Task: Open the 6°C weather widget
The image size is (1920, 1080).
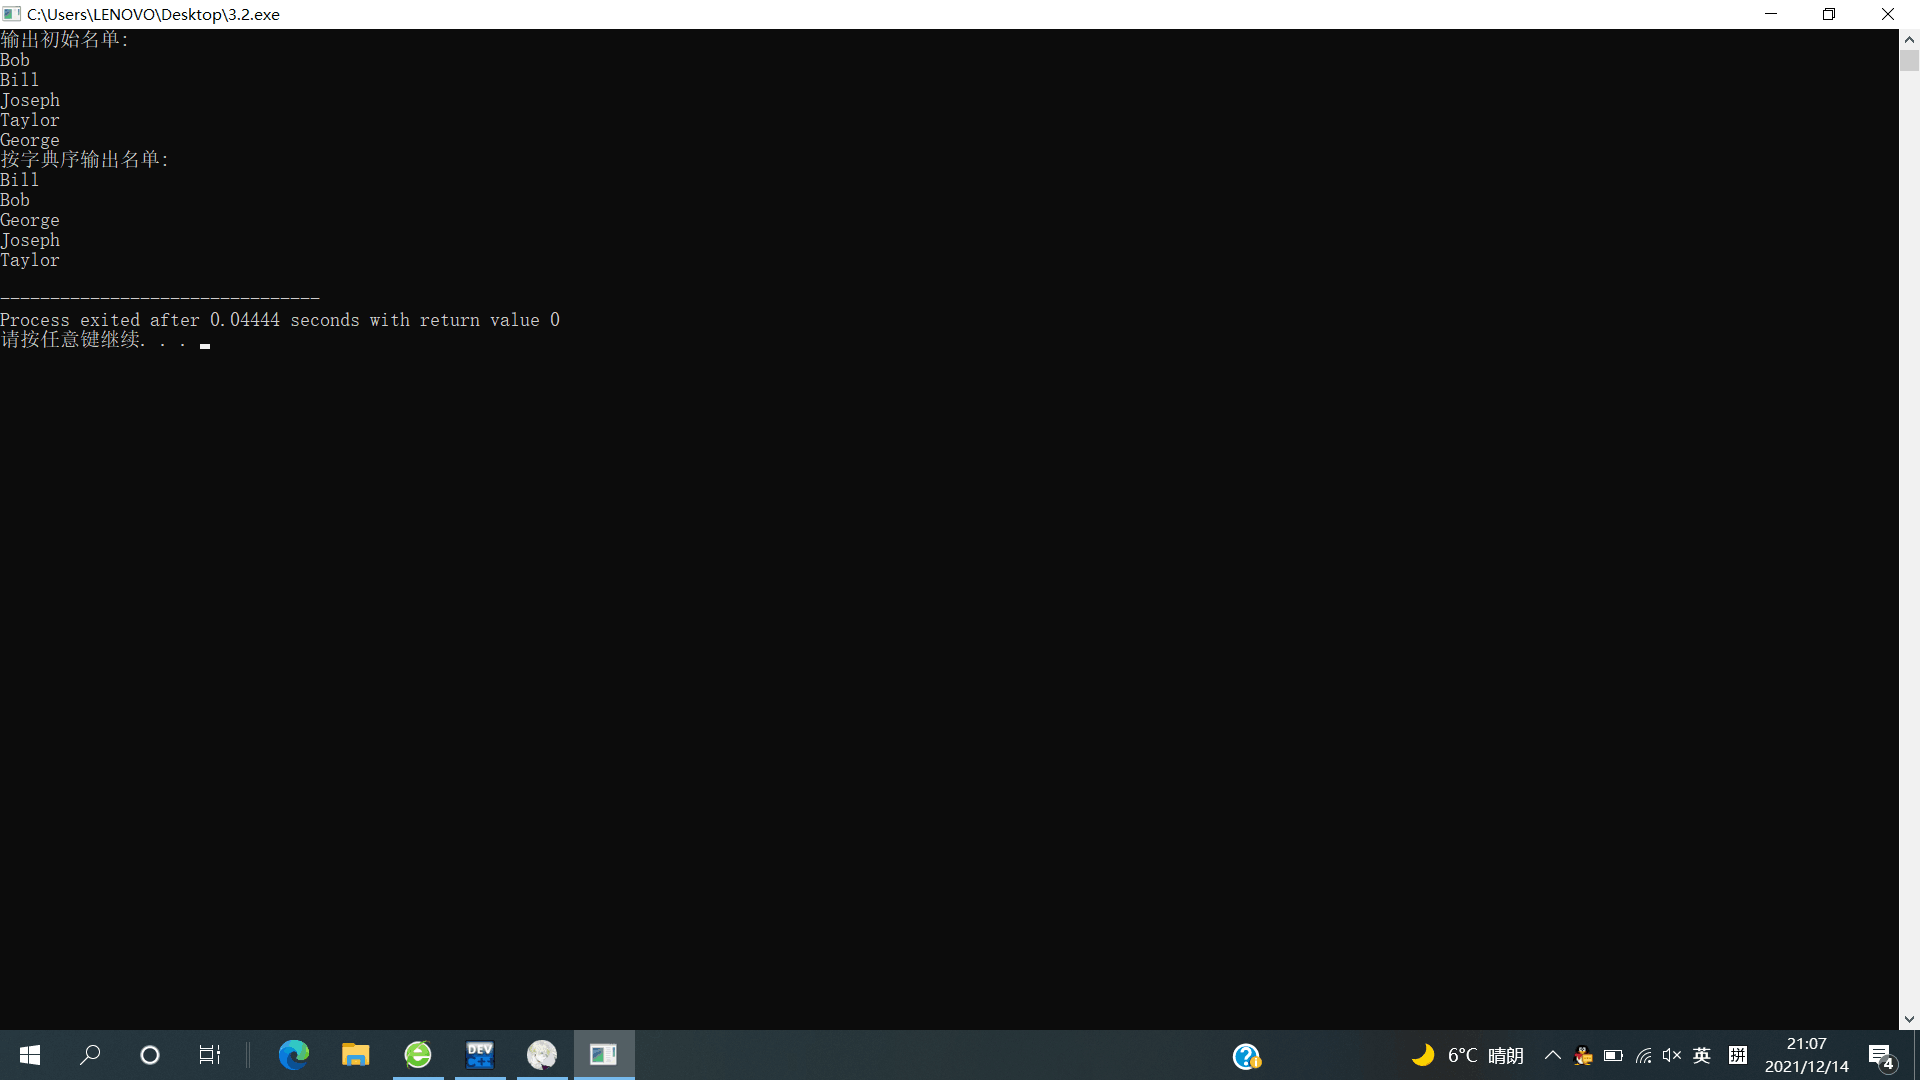Action: 1467,1056
